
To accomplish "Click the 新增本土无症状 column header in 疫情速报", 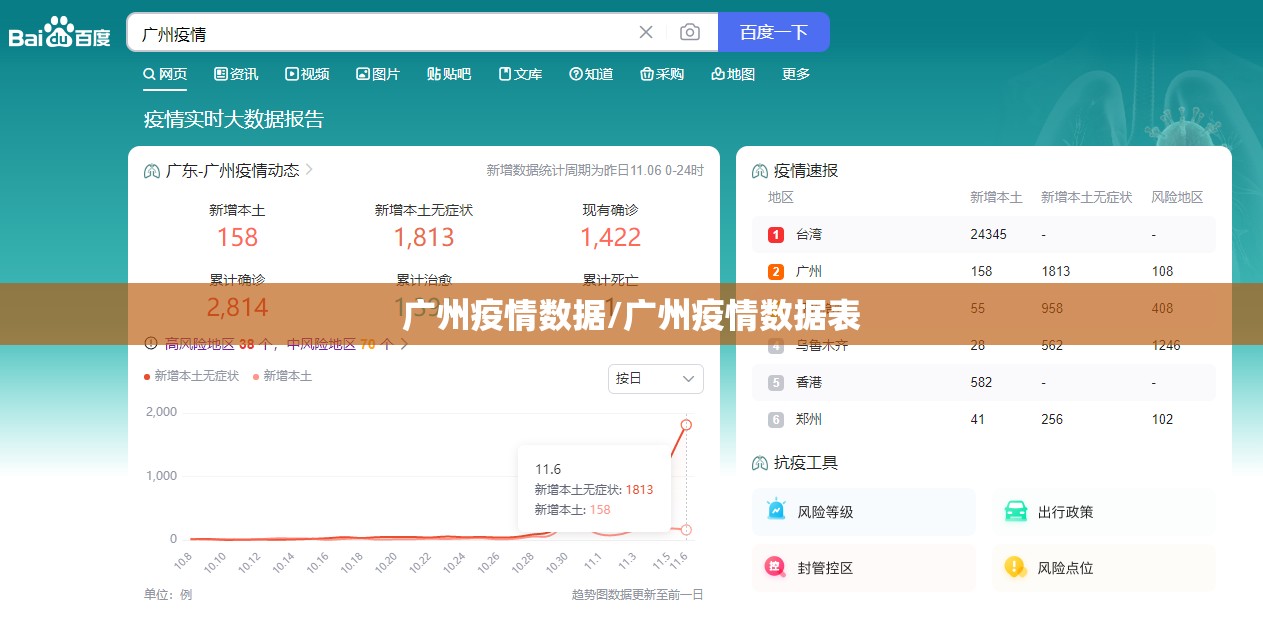I will pyautogui.click(x=1086, y=197).
